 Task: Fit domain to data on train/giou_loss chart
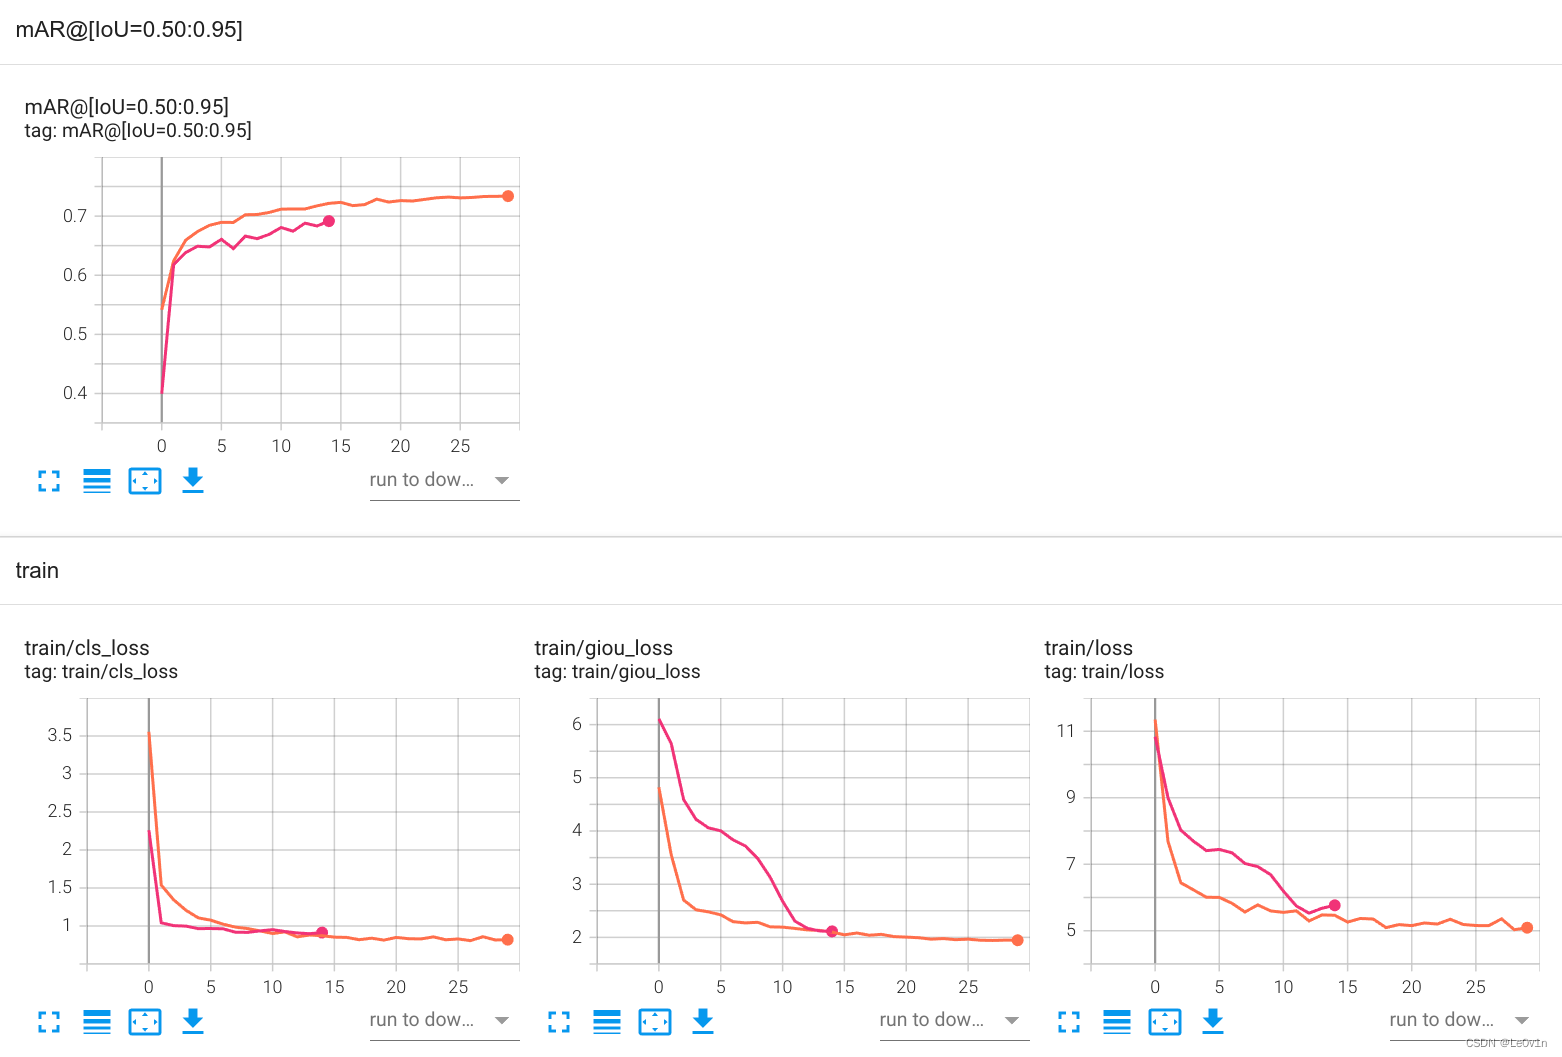(655, 1021)
